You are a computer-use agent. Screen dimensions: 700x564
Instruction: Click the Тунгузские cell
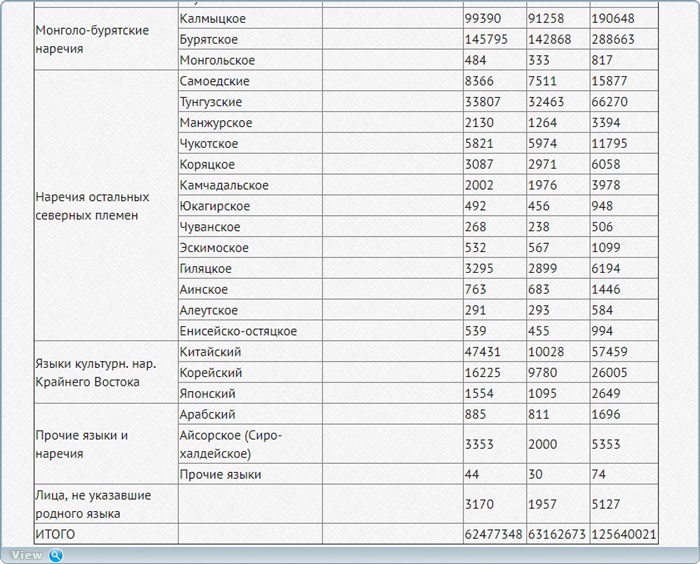pos(250,102)
